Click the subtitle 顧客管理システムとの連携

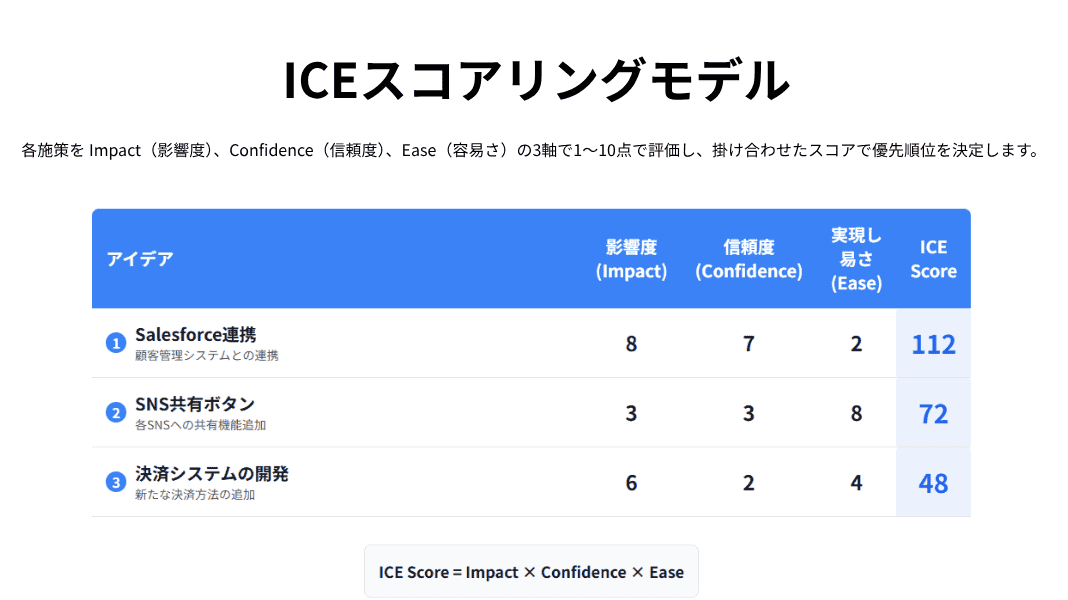207,355
